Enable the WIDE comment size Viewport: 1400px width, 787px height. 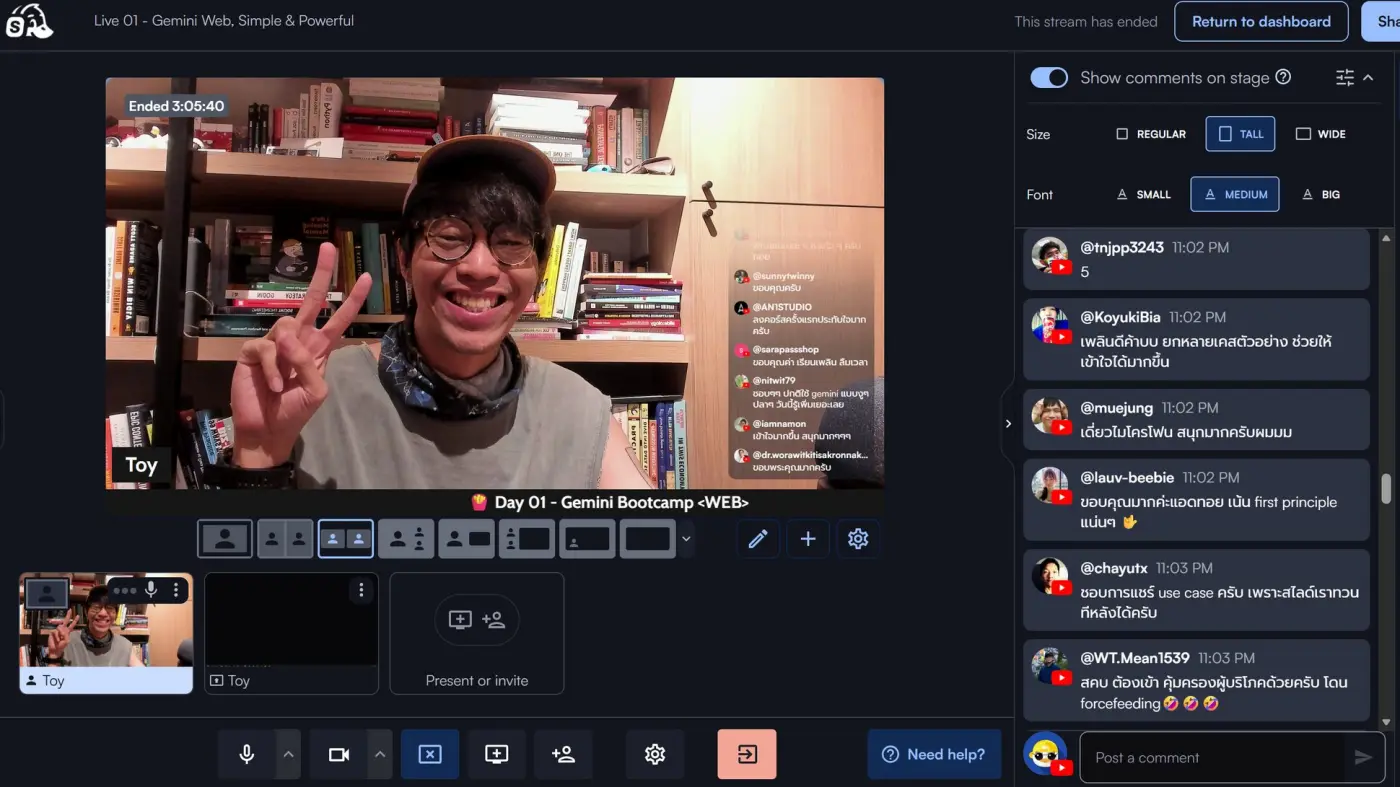[x=1320, y=133]
